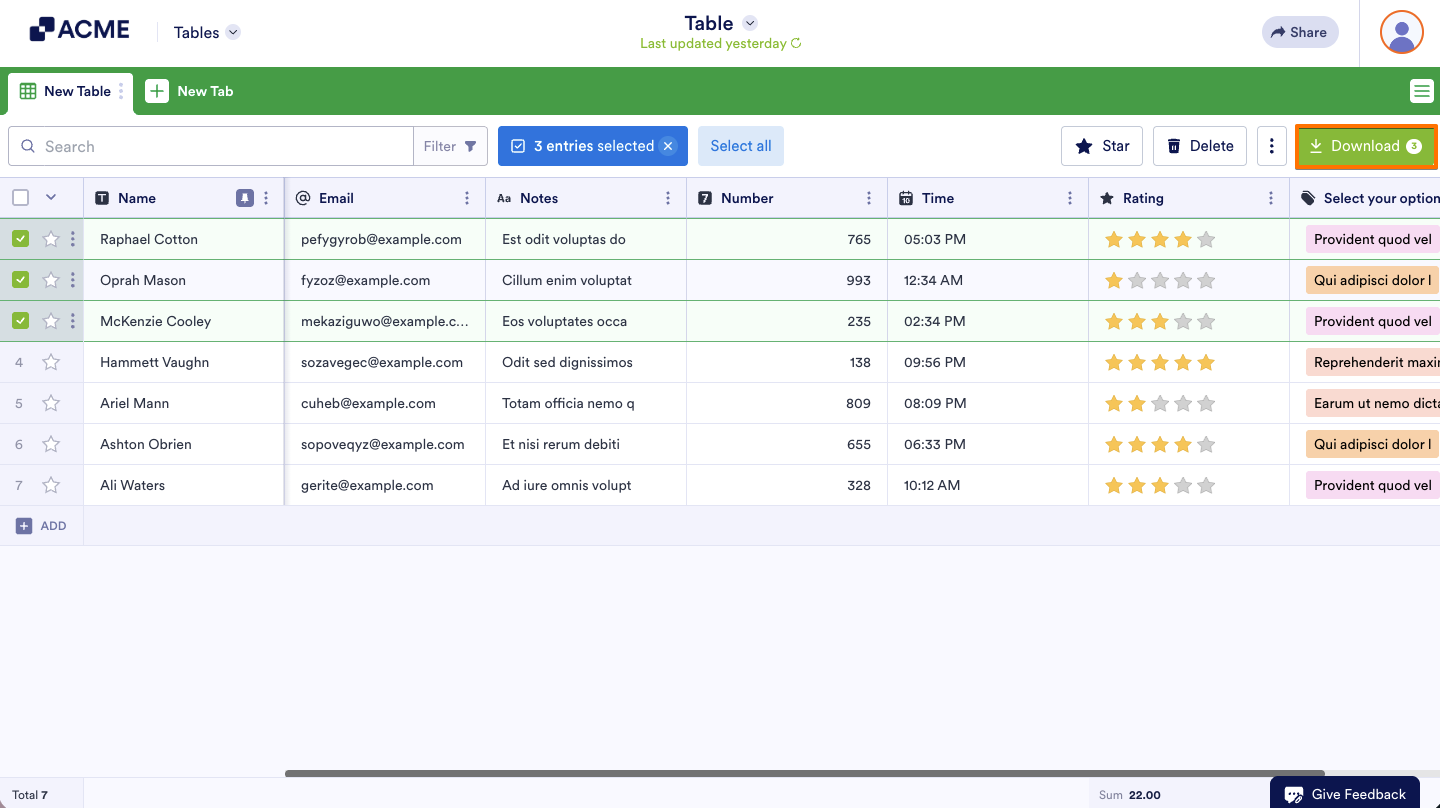Open New Table tab options dots

tap(121, 91)
